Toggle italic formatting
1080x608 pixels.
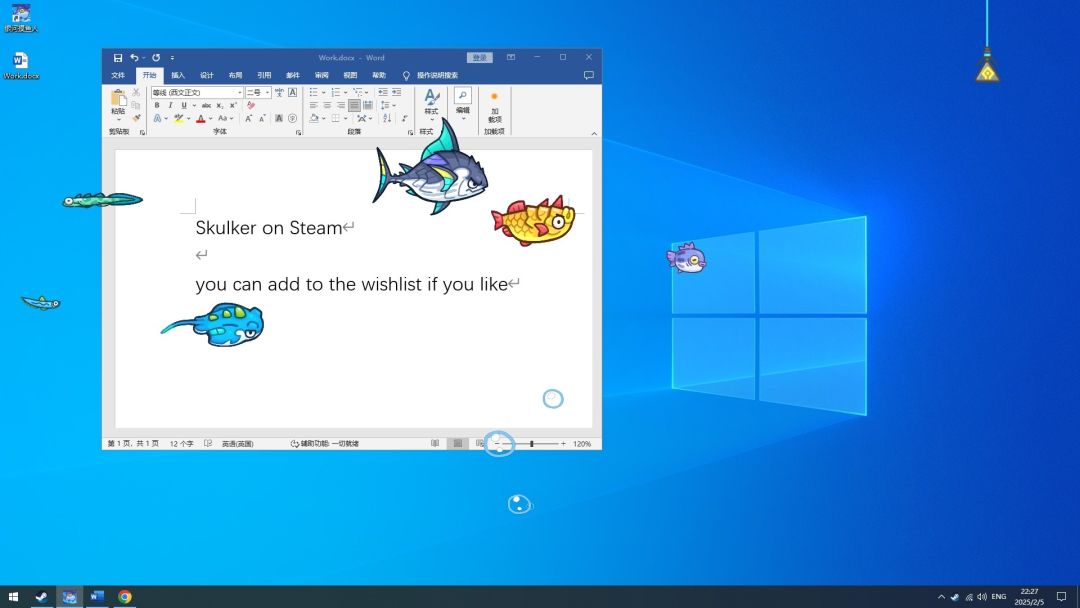[x=170, y=105]
